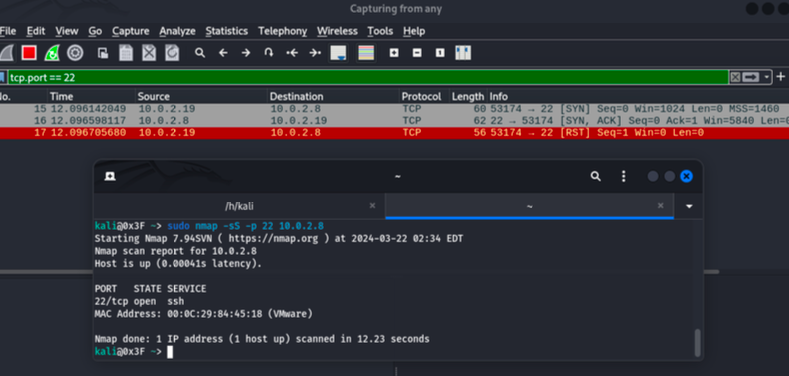Go forward in packet history

point(246,53)
